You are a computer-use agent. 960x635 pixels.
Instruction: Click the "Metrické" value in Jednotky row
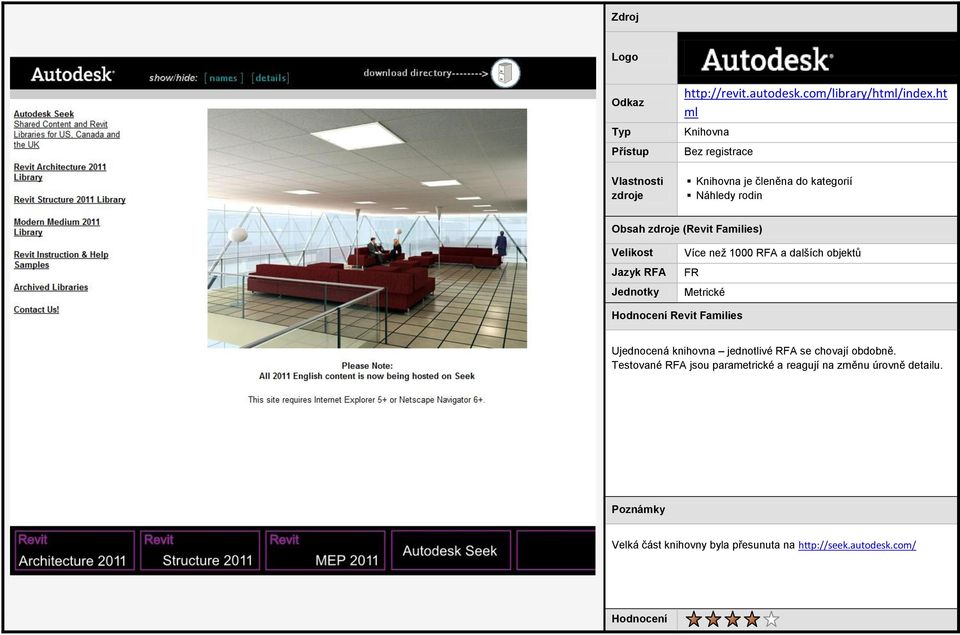[x=704, y=292]
